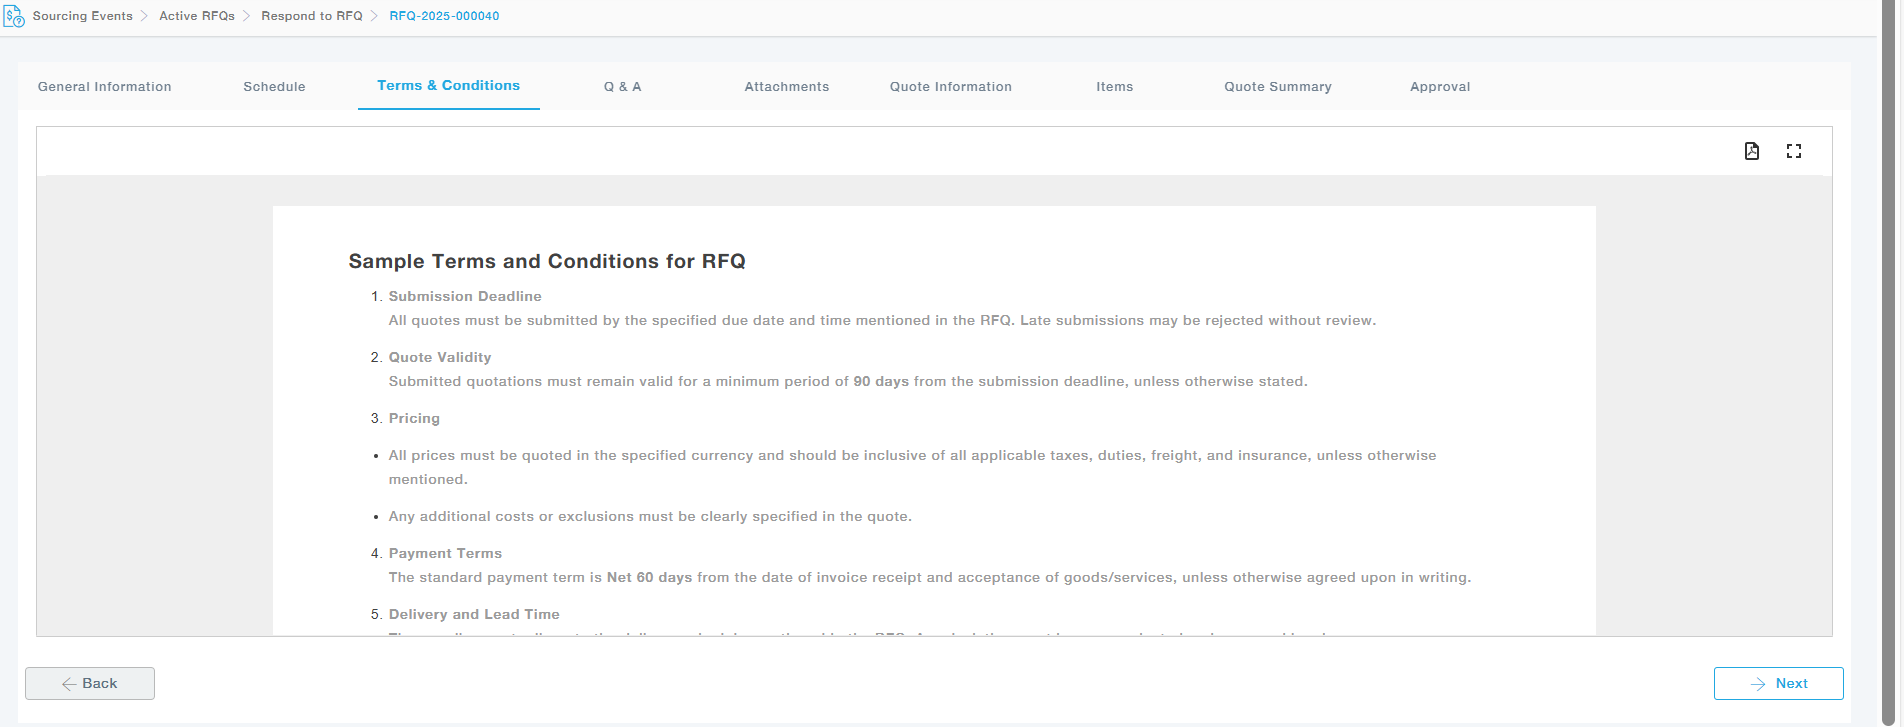Go to the Attachments tab
Screen dimensions: 1904x727
coord(786,87)
